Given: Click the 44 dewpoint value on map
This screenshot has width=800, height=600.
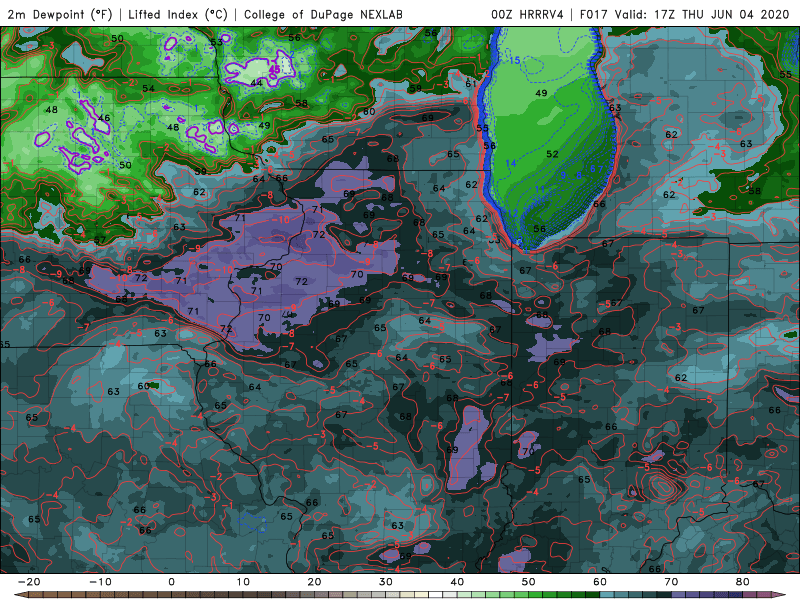Looking at the screenshot, I should tap(256, 83).
